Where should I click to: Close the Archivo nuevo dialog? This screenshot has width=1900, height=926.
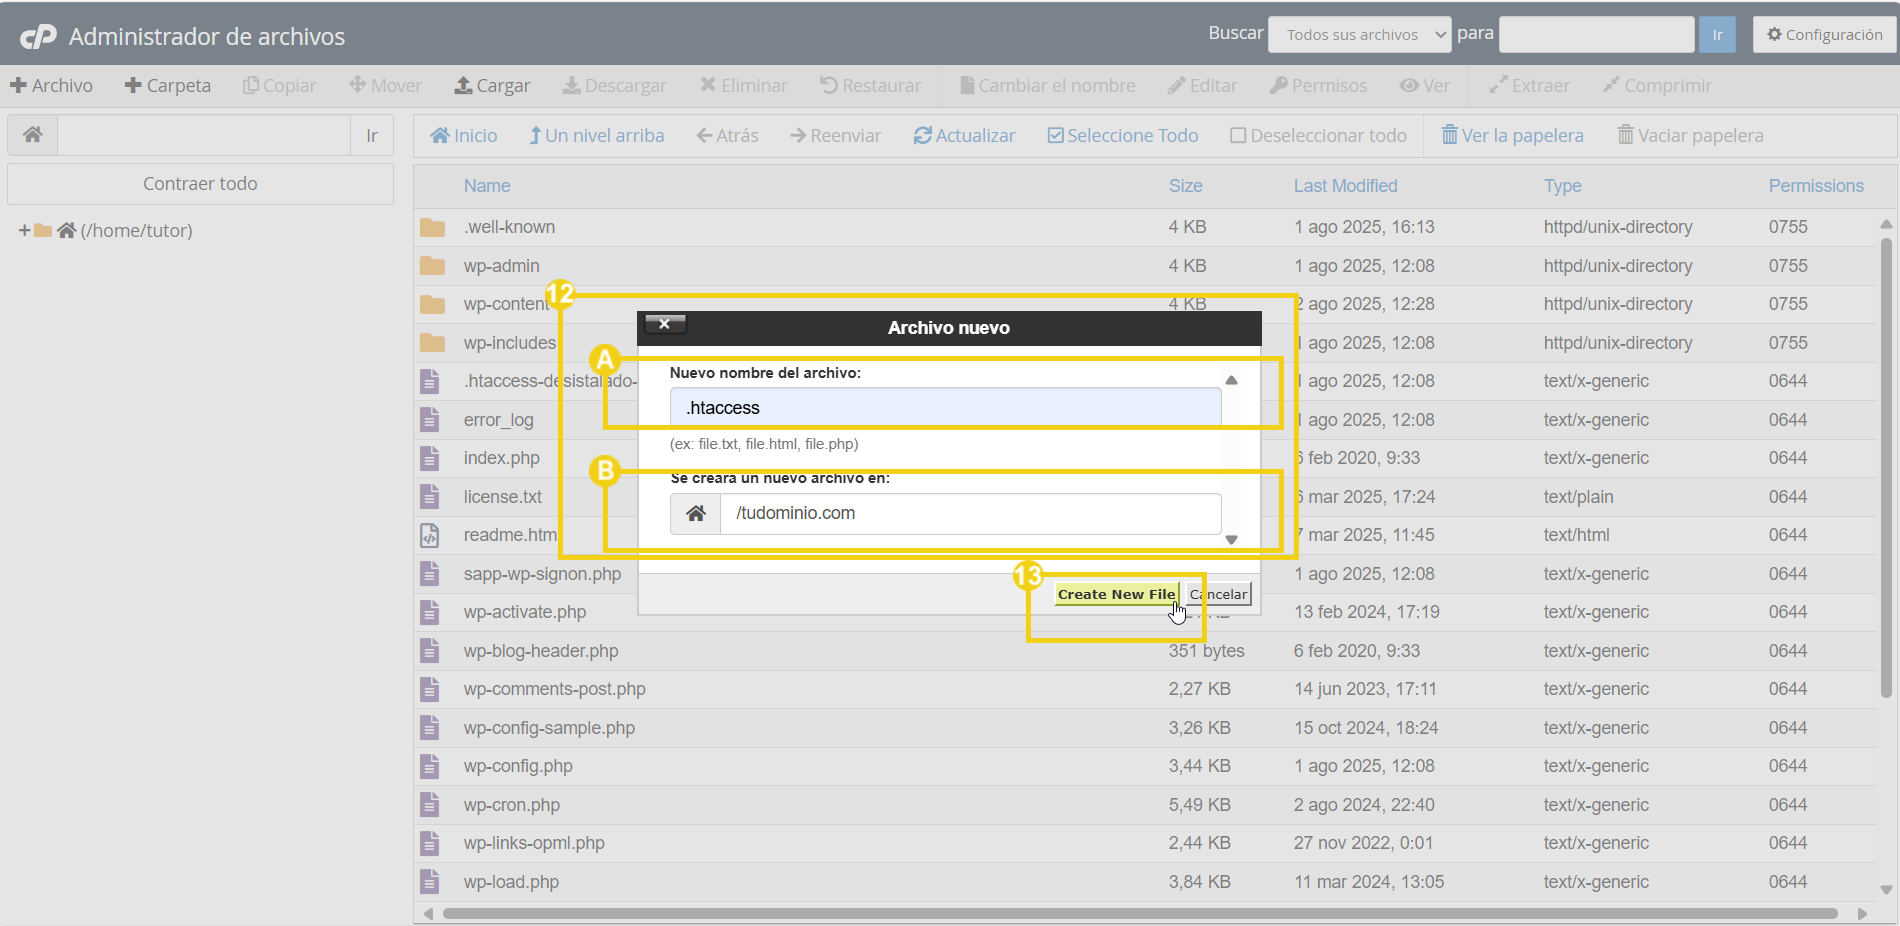click(665, 324)
